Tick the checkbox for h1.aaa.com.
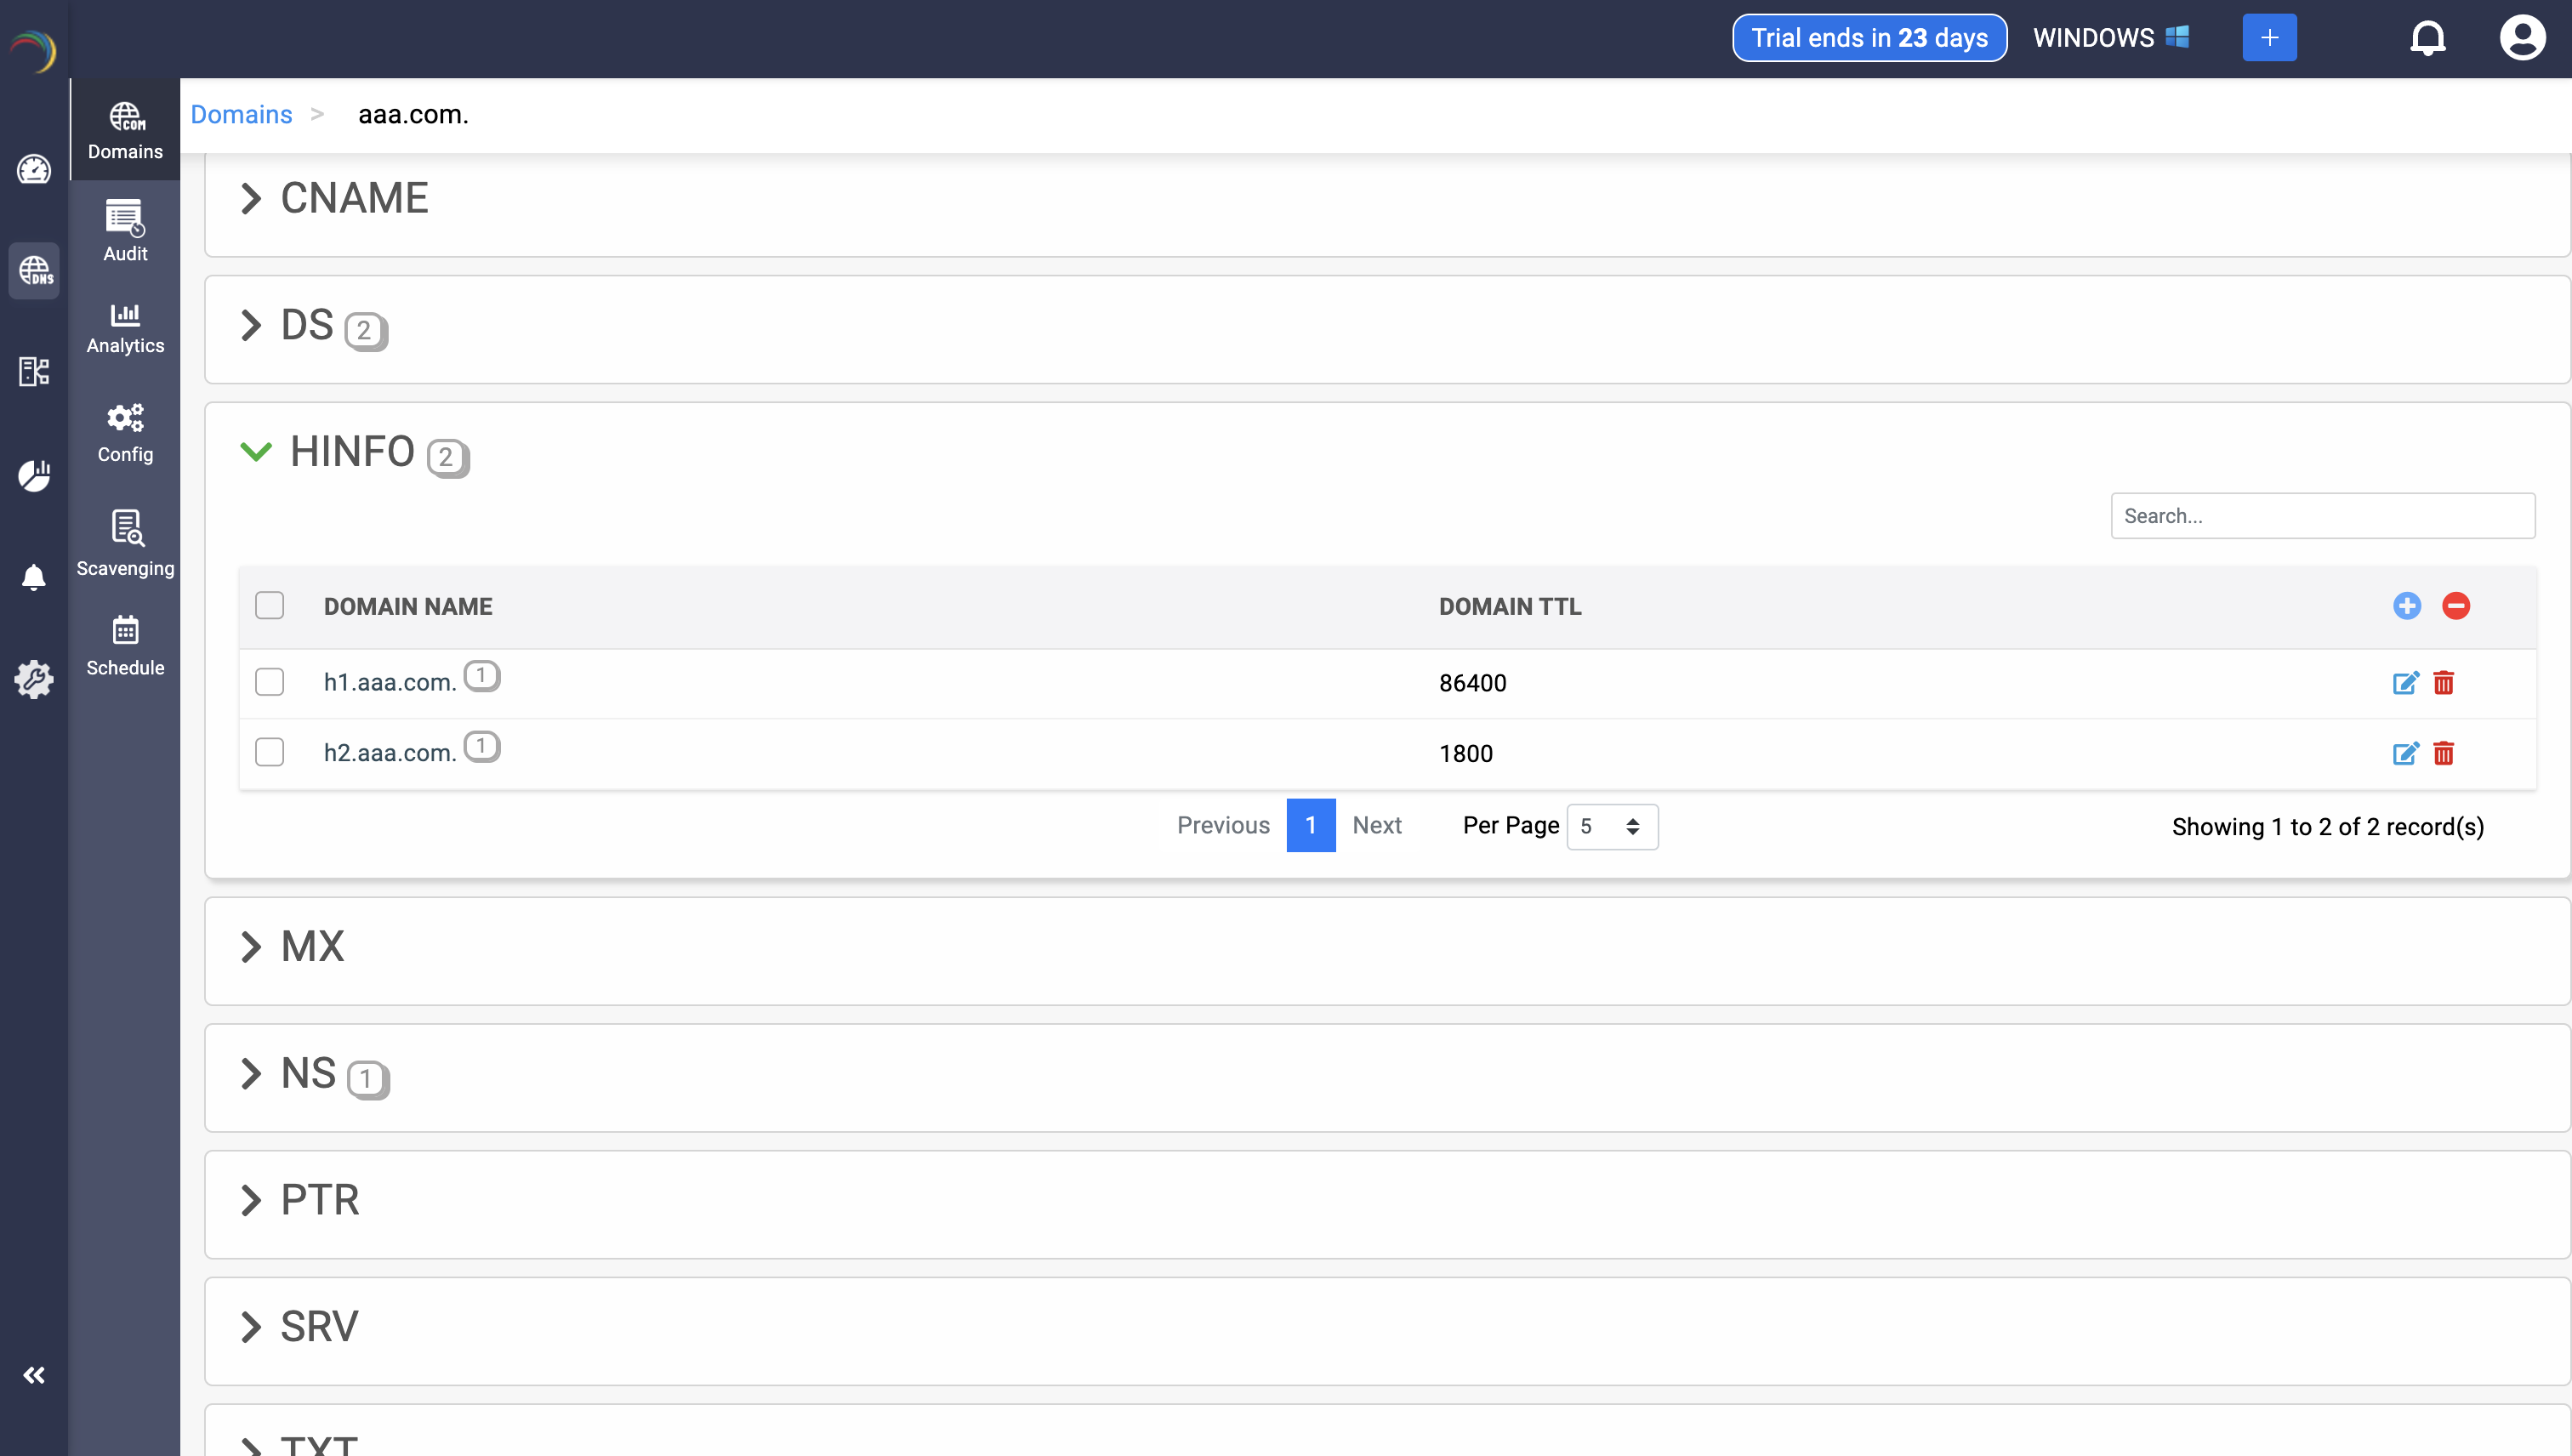This screenshot has width=2572, height=1456. 269,683
